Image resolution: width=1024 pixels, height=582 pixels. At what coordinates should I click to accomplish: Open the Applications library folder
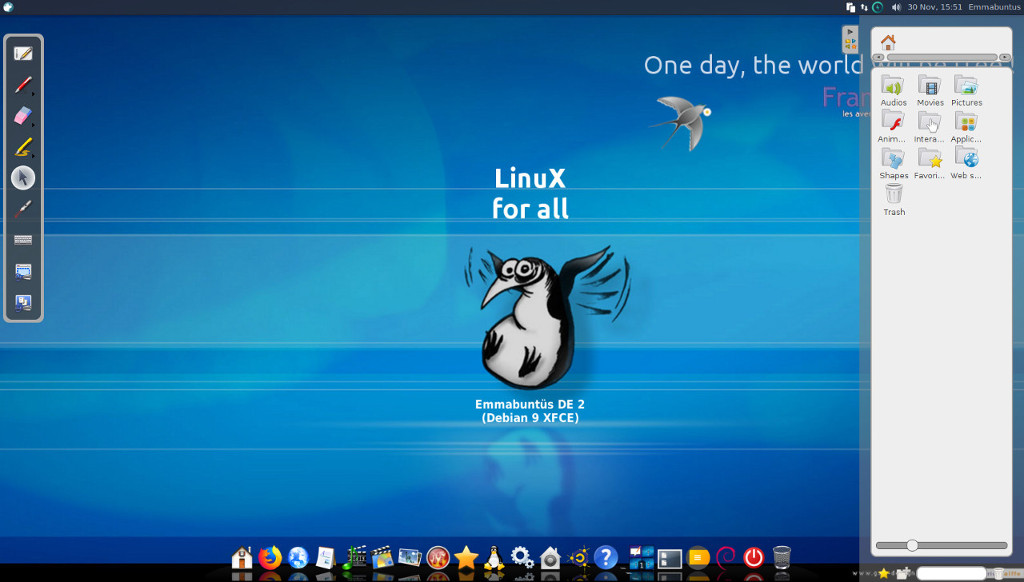tap(967, 127)
